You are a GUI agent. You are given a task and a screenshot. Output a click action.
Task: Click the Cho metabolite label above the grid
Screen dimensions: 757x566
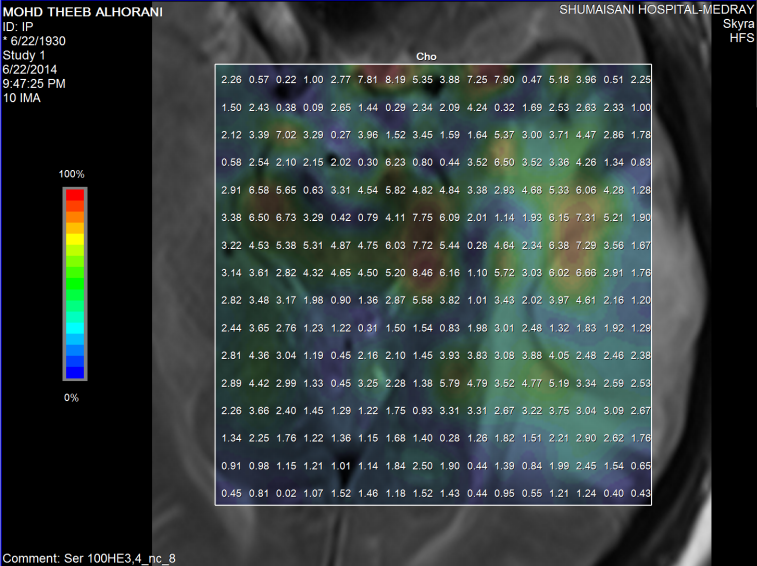pos(426,57)
